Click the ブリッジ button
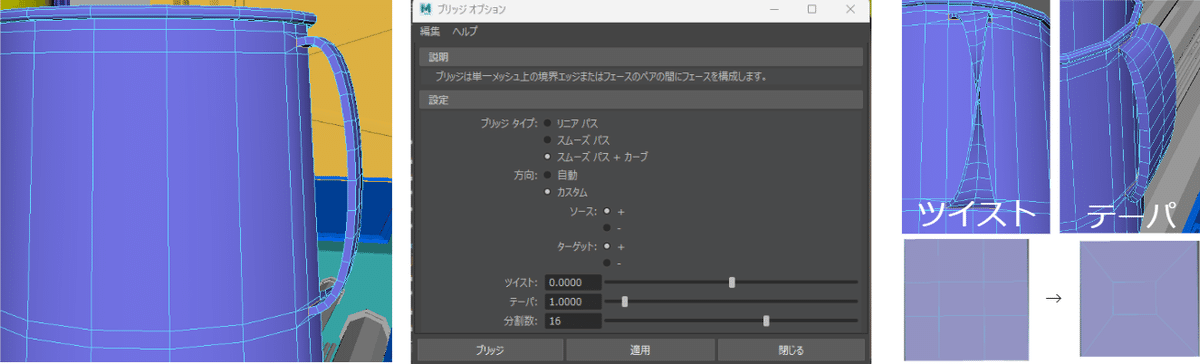 [489, 350]
